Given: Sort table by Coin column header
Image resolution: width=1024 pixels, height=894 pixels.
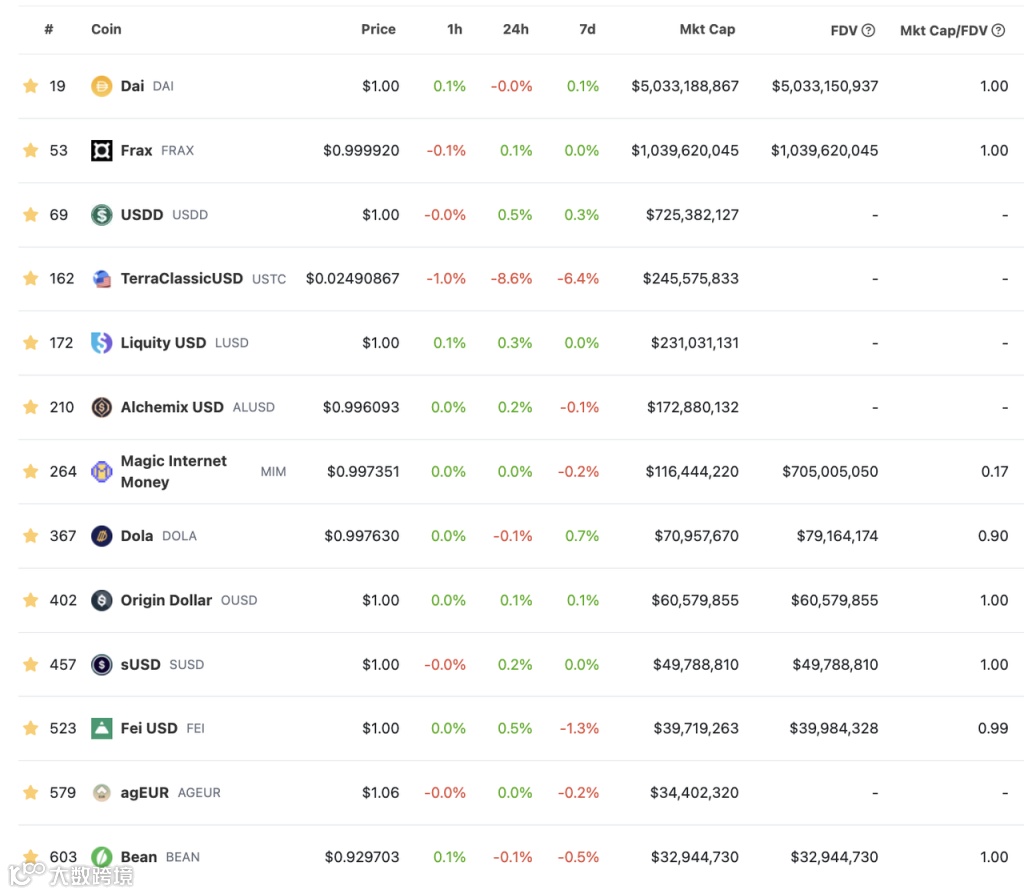Looking at the screenshot, I should (x=106, y=29).
